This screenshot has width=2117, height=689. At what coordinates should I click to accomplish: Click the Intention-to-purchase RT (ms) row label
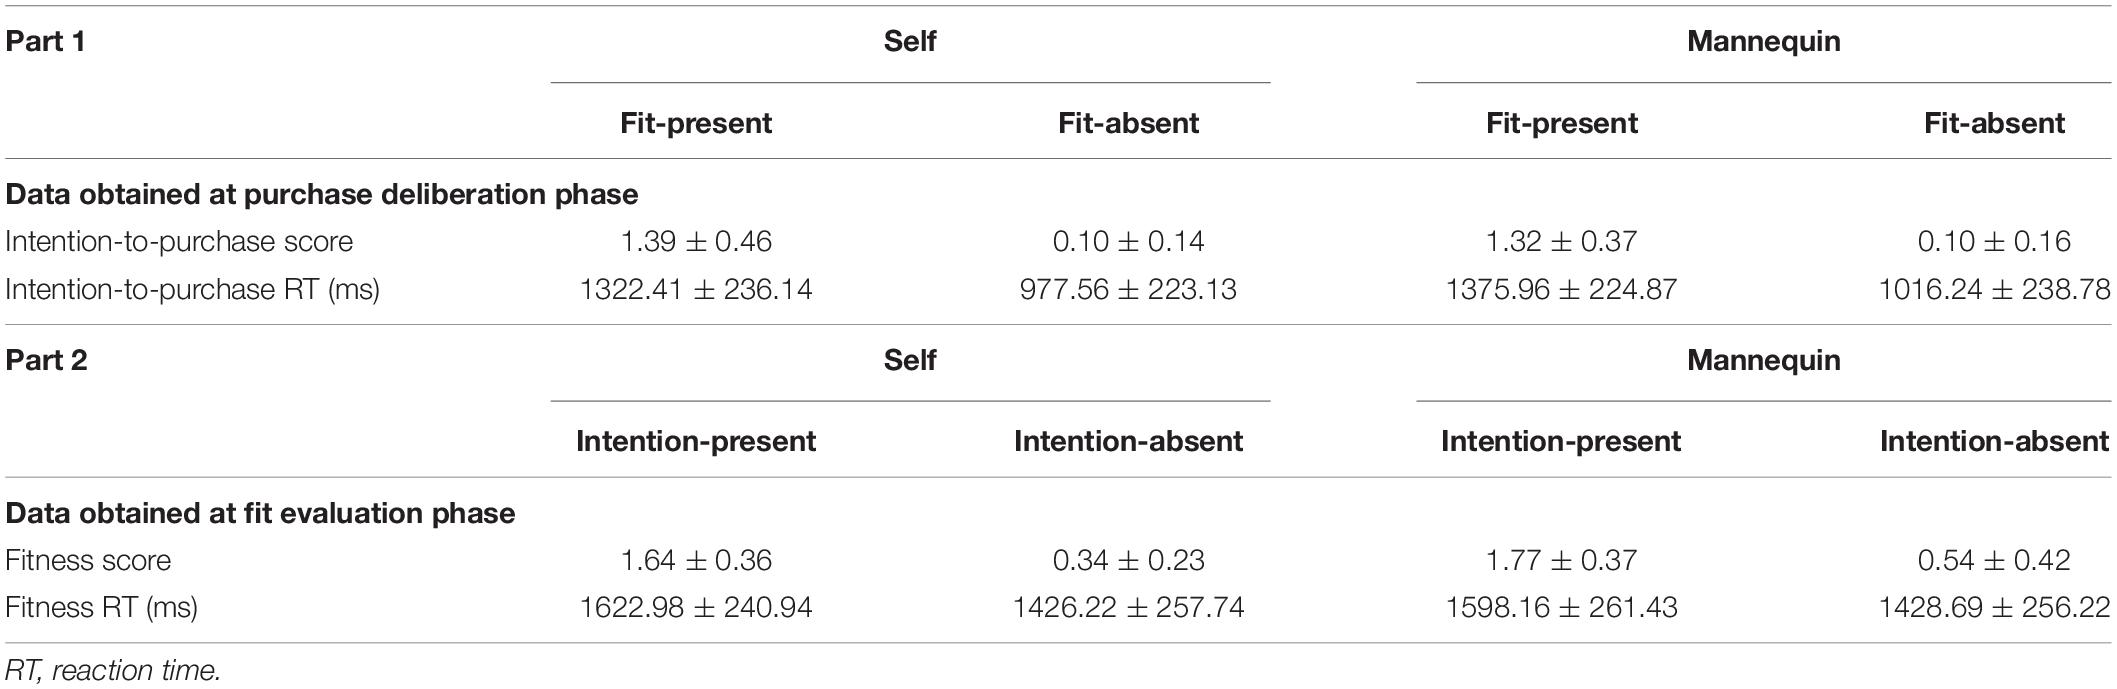click(192, 290)
